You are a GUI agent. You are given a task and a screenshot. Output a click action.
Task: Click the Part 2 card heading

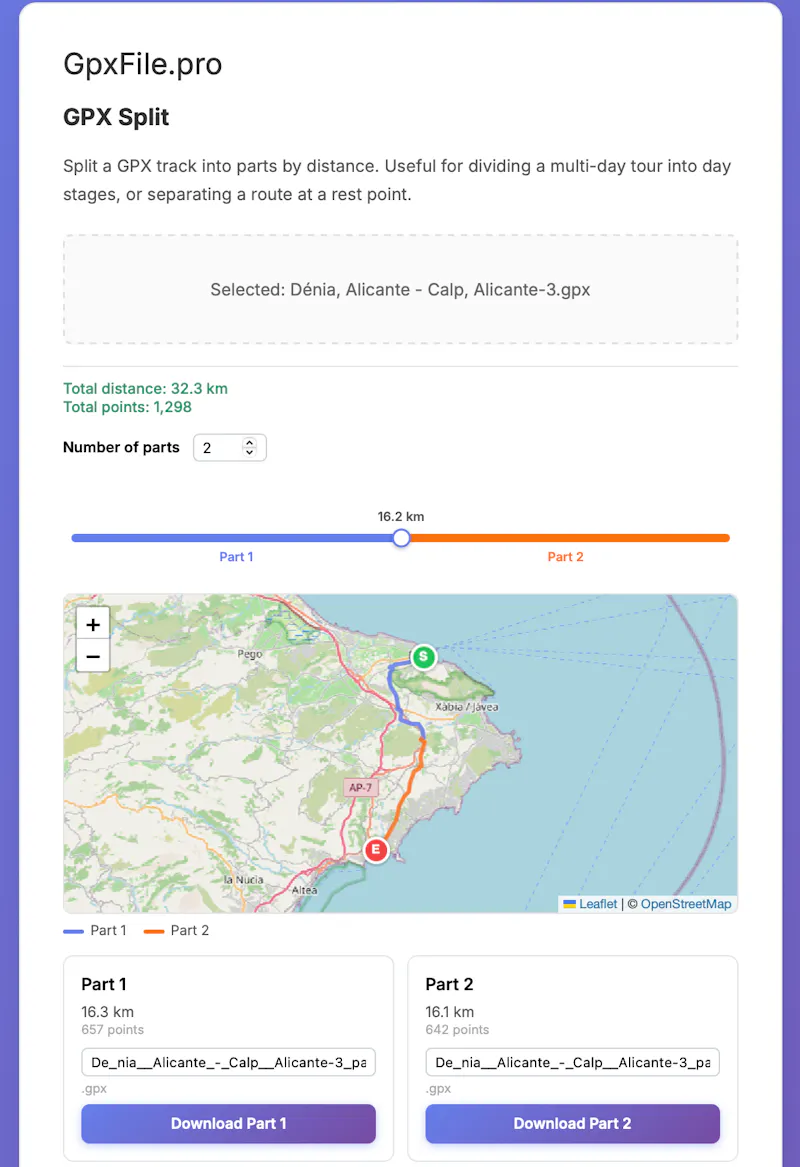[x=449, y=984]
